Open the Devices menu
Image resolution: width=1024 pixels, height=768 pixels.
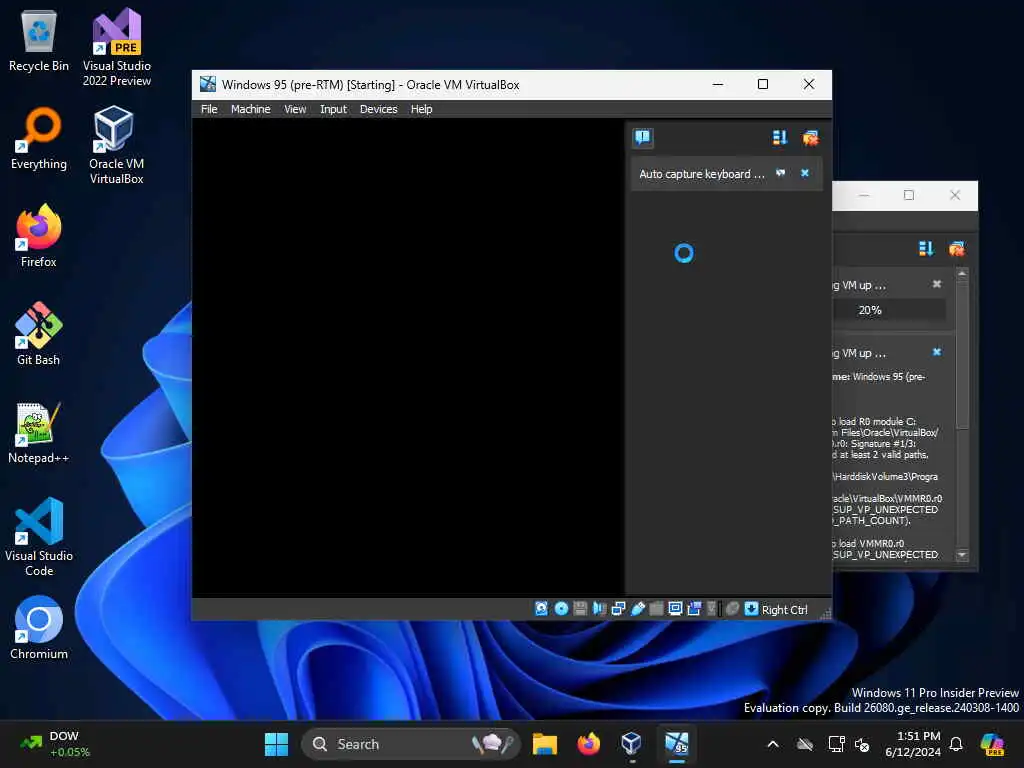click(379, 109)
